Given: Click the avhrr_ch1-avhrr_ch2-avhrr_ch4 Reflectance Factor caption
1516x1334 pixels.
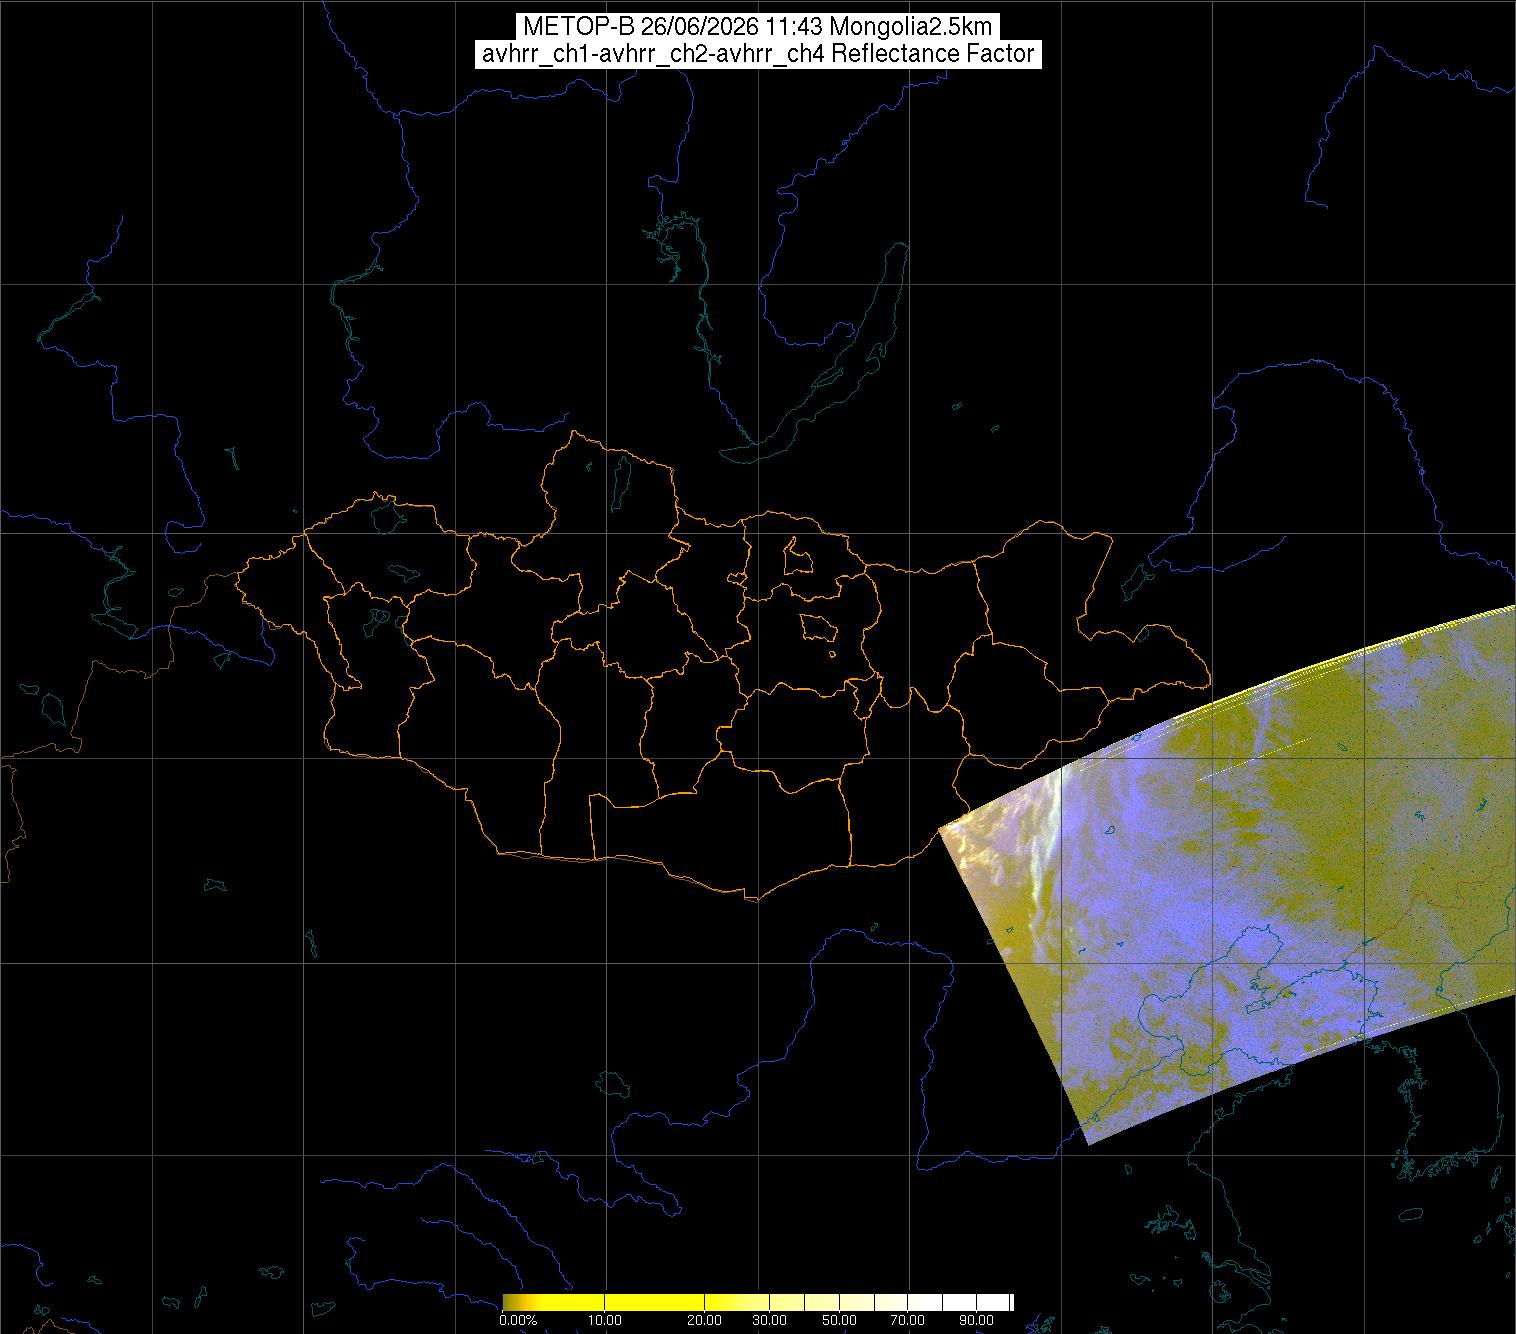Looking at the screenshot, I should point(757,54).
